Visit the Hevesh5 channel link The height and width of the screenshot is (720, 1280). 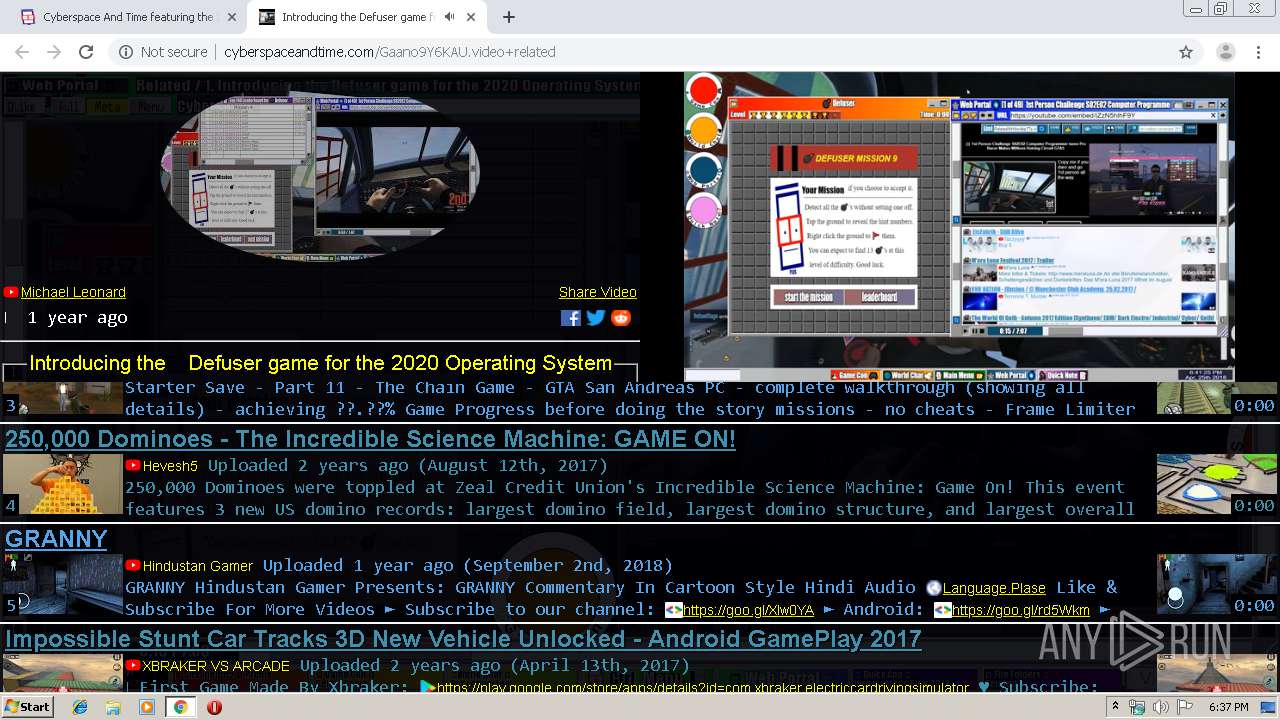click(170, 466)
